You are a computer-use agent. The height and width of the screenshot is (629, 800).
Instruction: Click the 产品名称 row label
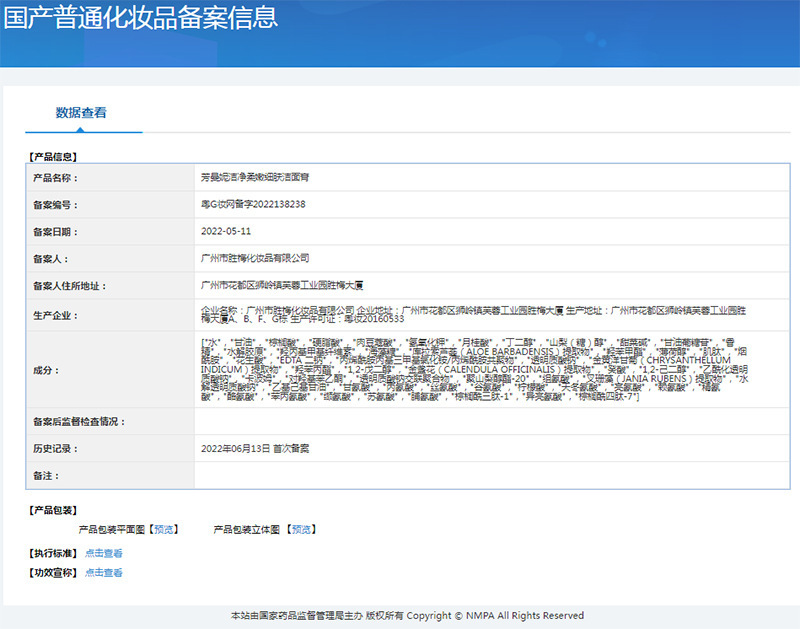tap(56, 178)
